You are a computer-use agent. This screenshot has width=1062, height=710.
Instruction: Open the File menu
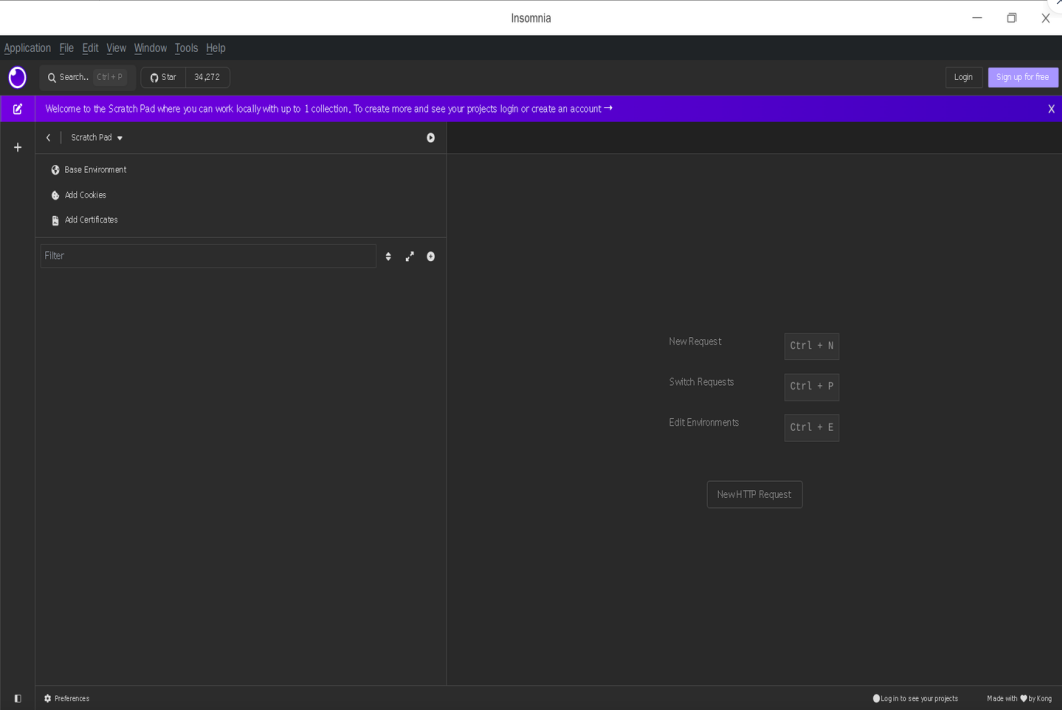tap(66, 48)
